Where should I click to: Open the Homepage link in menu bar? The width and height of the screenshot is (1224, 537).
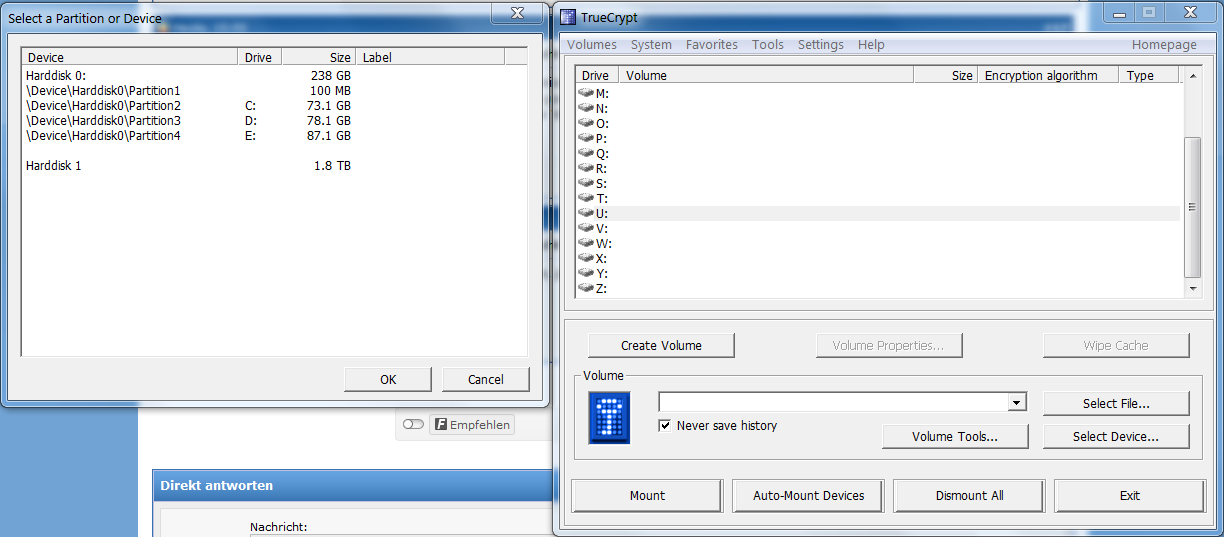pos(1164,44)
